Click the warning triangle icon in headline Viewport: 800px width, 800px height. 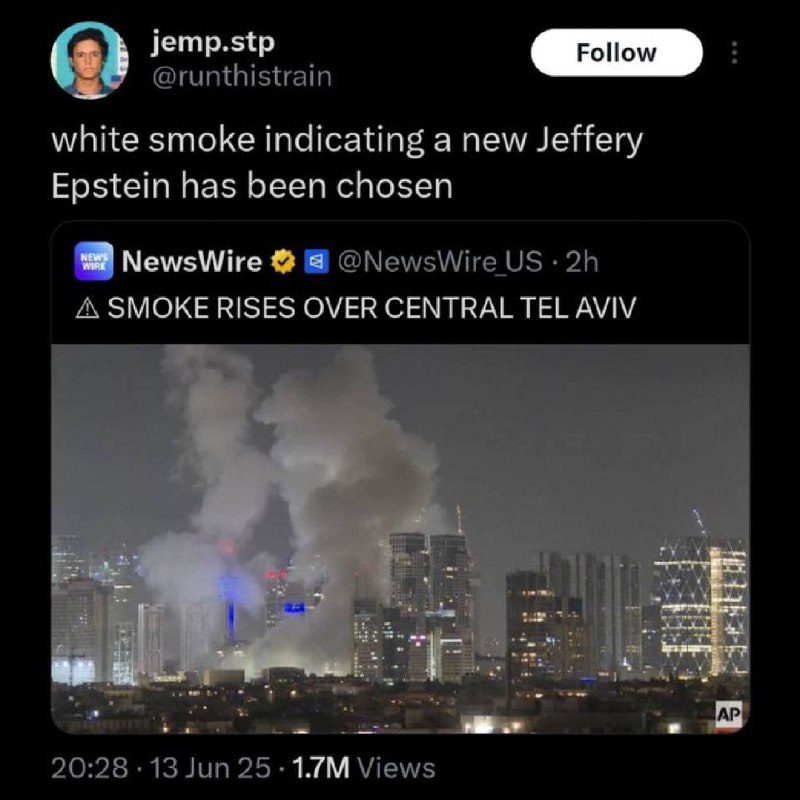coord(87,308)
